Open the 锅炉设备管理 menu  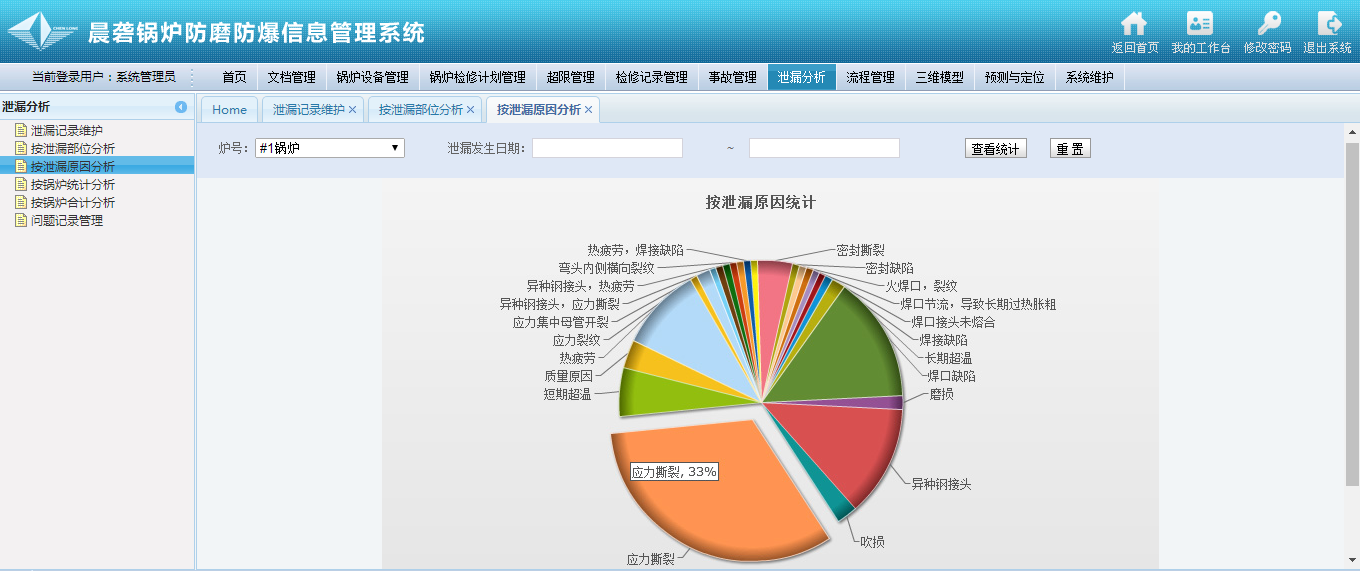pyautogui.click(x=372, y=77)
